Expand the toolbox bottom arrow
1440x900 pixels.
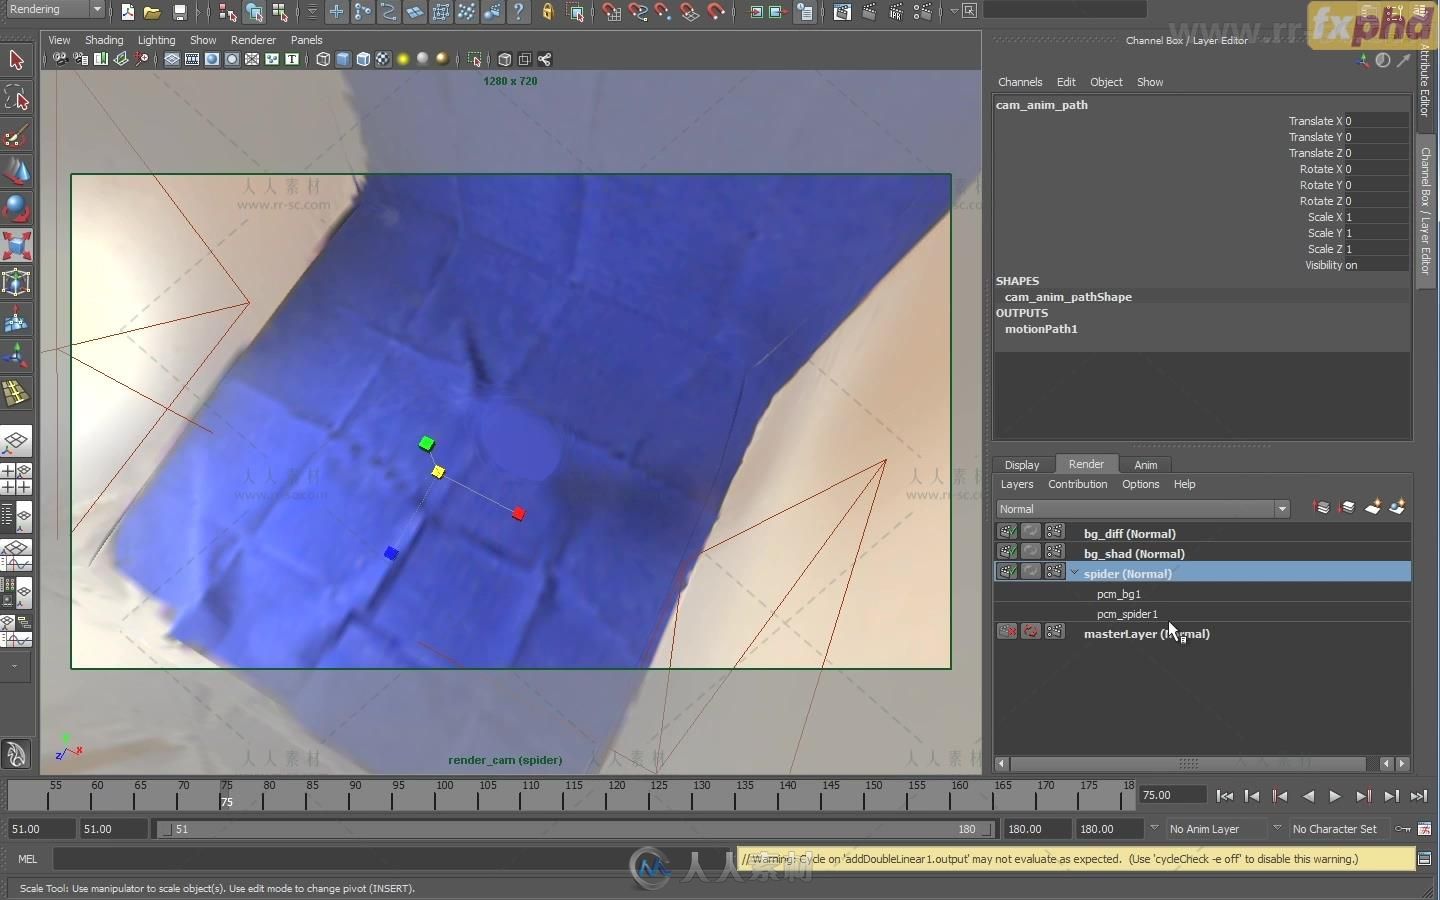point(14,666)
